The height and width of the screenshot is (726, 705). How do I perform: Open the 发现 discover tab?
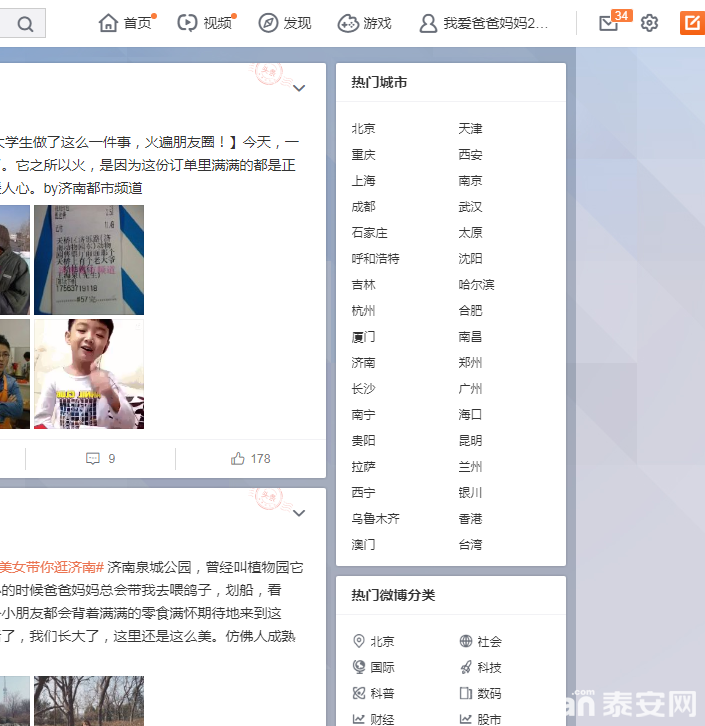point(285,23)
